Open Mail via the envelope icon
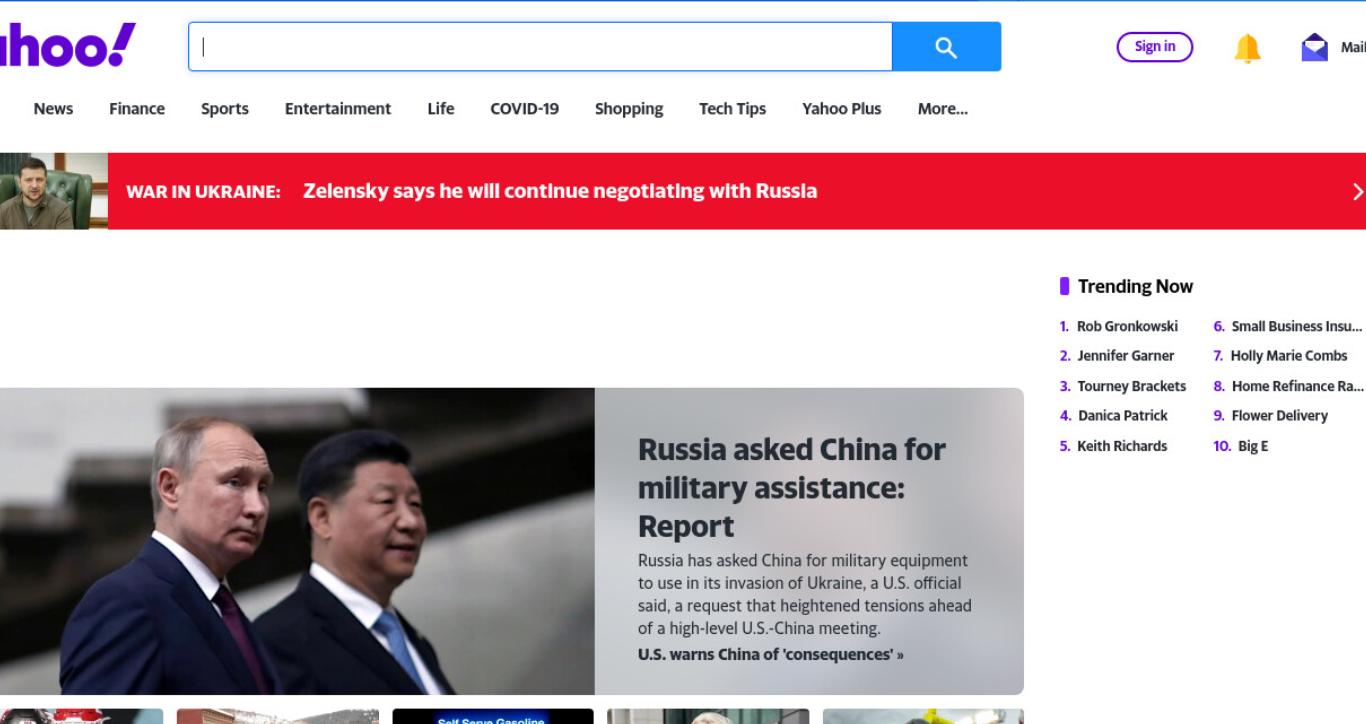The width and height of the screenshot is (1366, 724). [1314, 47]
